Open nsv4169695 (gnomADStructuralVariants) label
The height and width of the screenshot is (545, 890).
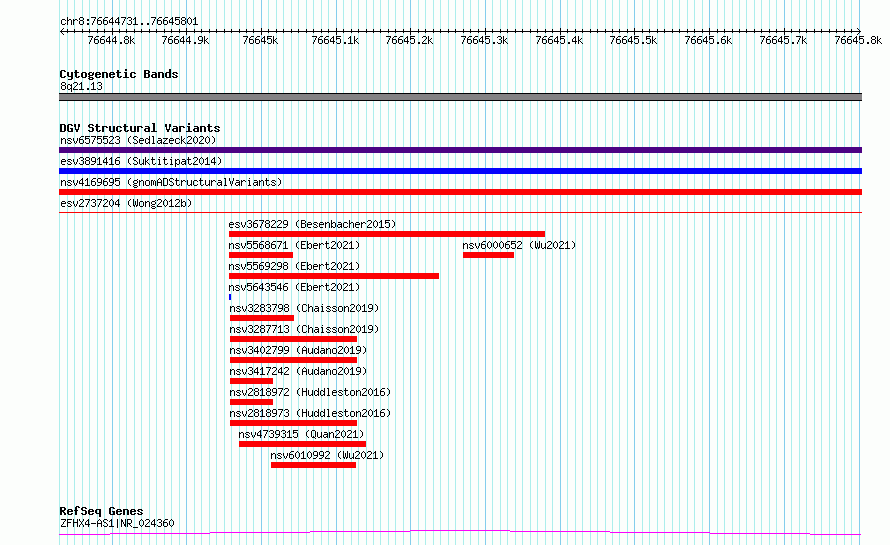point(171,182)
